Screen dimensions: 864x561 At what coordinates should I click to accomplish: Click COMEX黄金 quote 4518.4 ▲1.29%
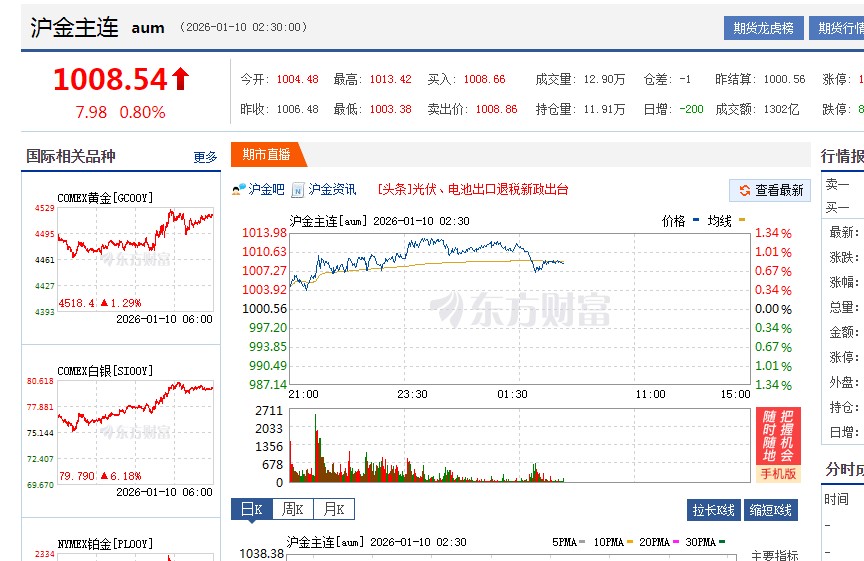click(x=100, y=303)
